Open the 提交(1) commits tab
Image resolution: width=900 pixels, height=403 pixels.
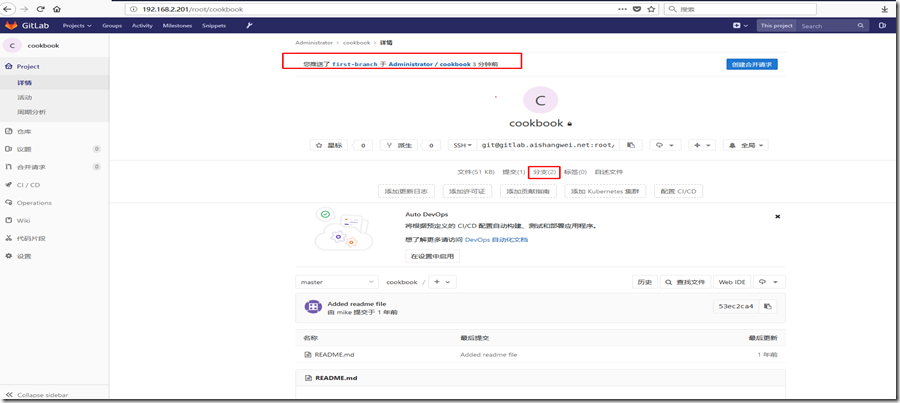[513, 172]
